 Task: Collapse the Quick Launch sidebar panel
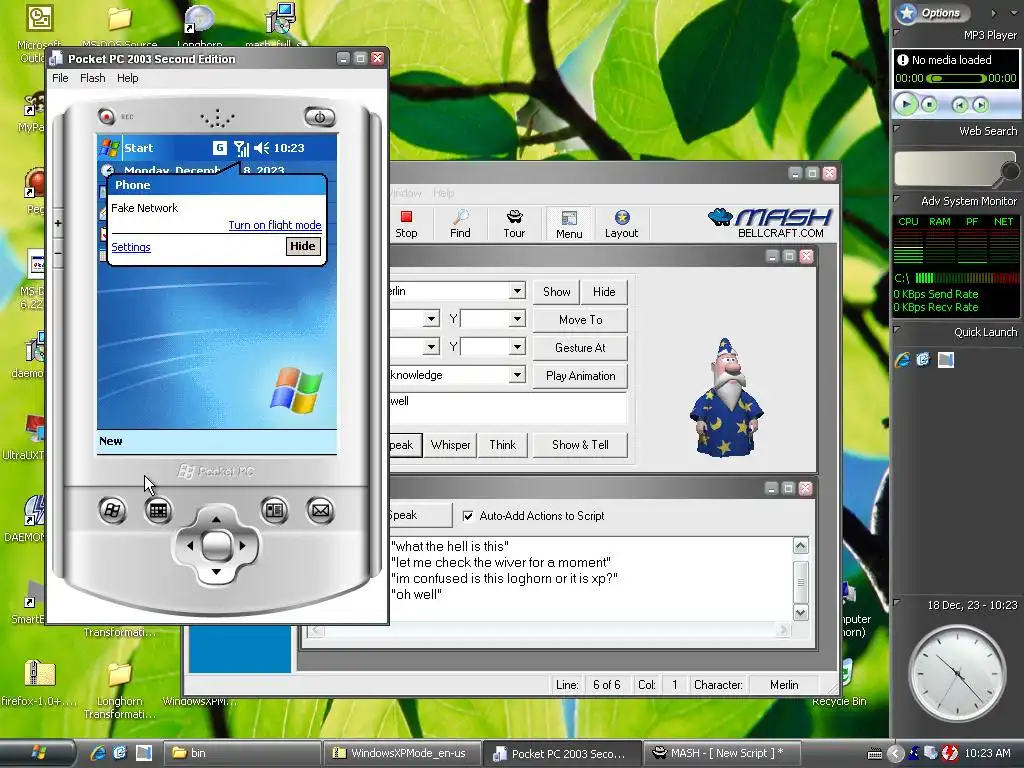click(x=897, y=330)
